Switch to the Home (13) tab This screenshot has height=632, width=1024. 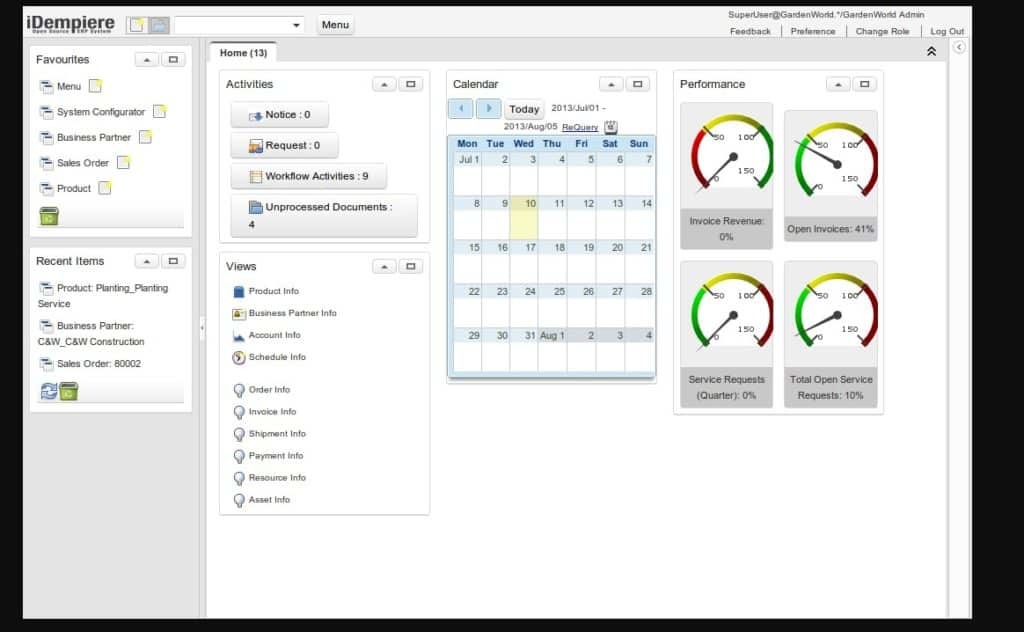point(243,53)
